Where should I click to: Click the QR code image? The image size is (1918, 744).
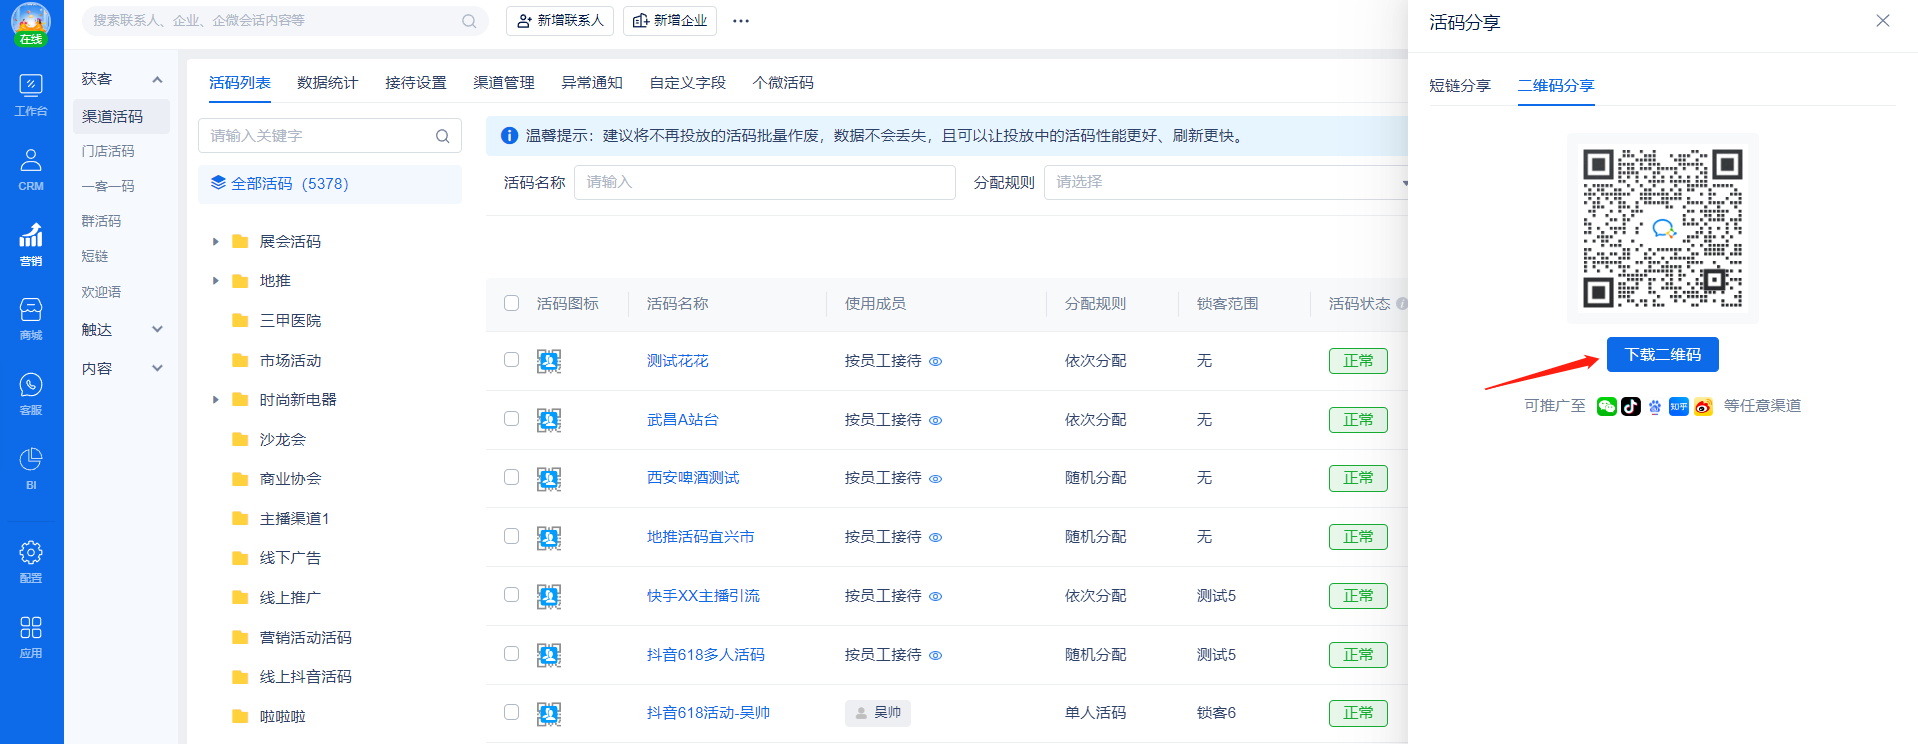(x=1662, y=228)
